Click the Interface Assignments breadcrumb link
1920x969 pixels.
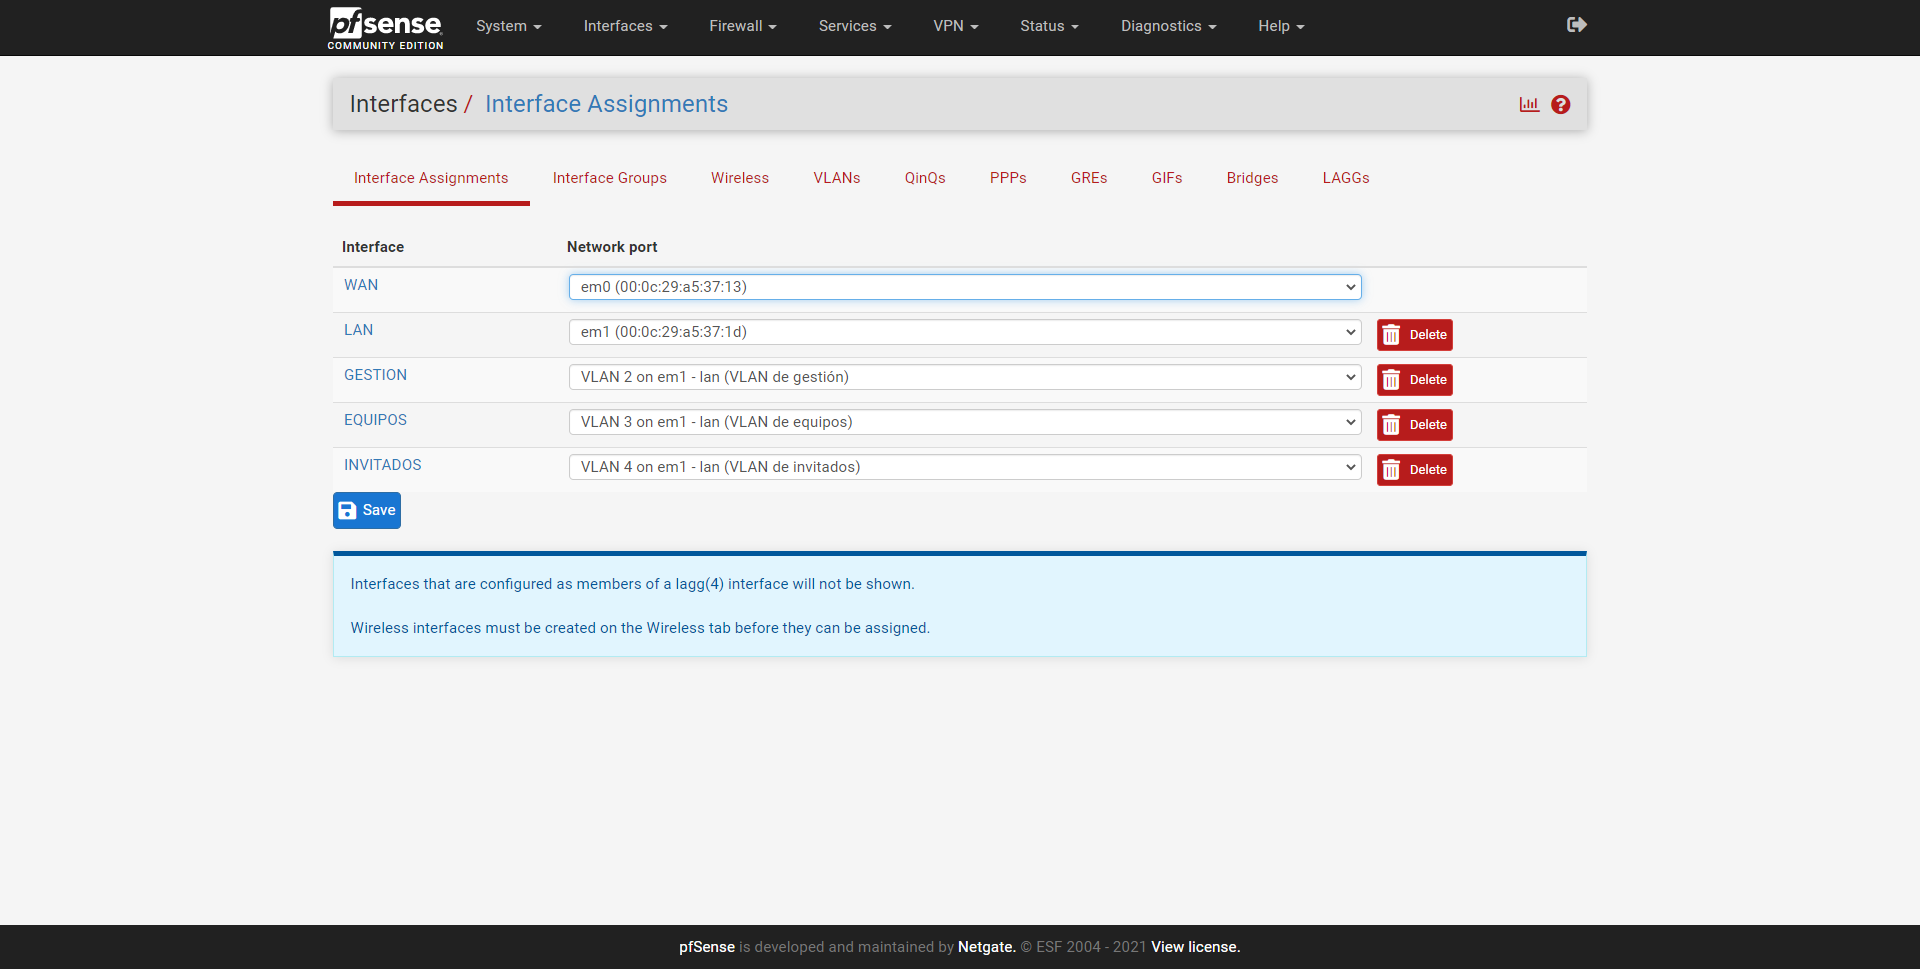click(606, 104)
